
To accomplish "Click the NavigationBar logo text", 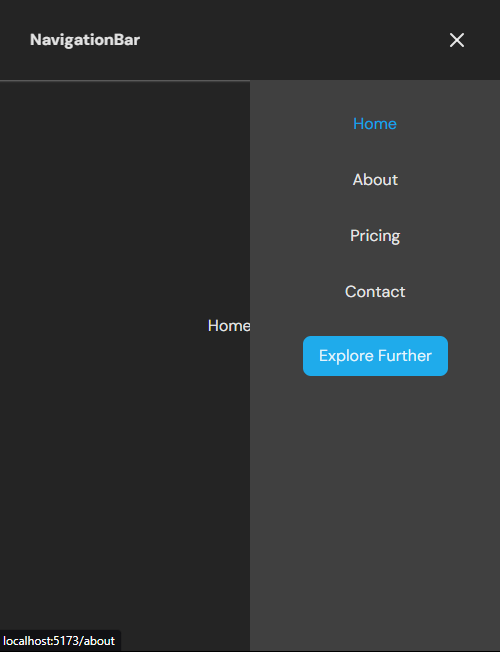I will click(85, 40).
